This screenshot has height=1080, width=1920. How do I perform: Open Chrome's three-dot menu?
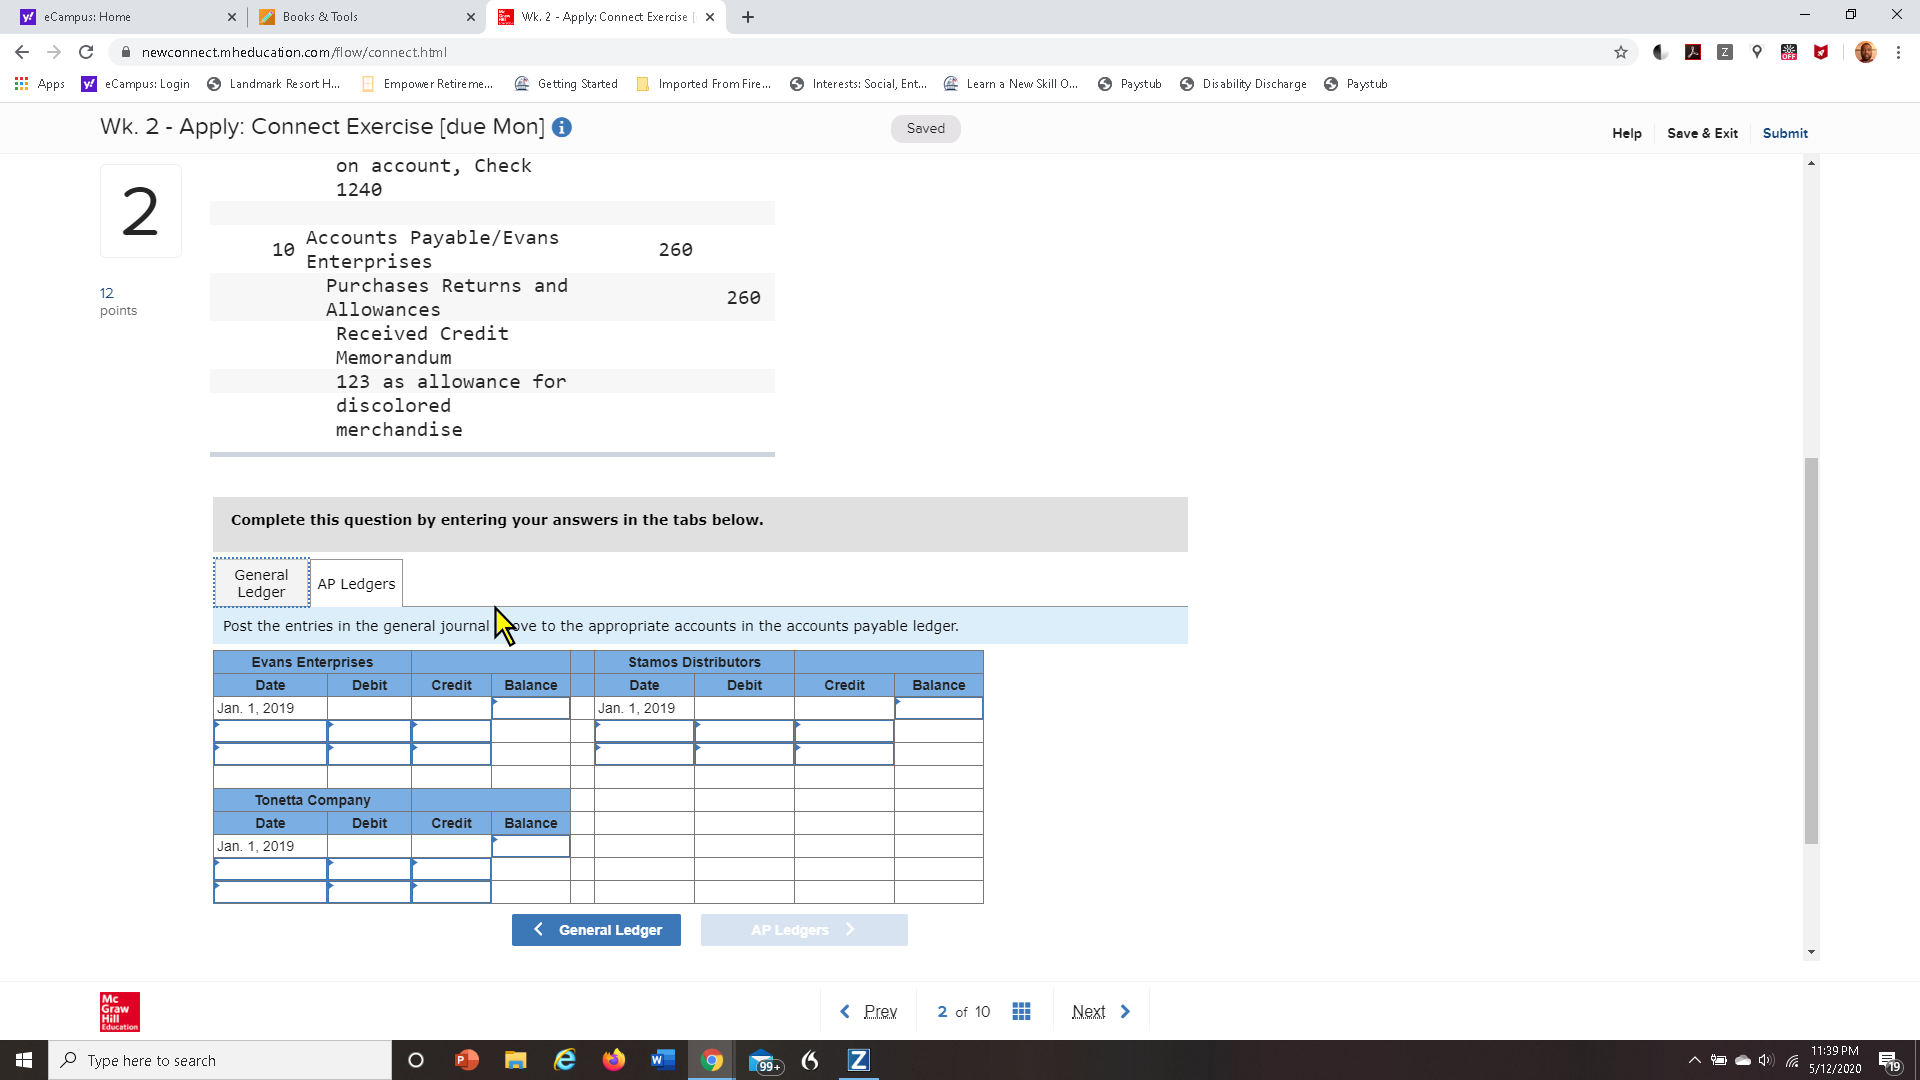1899,52
